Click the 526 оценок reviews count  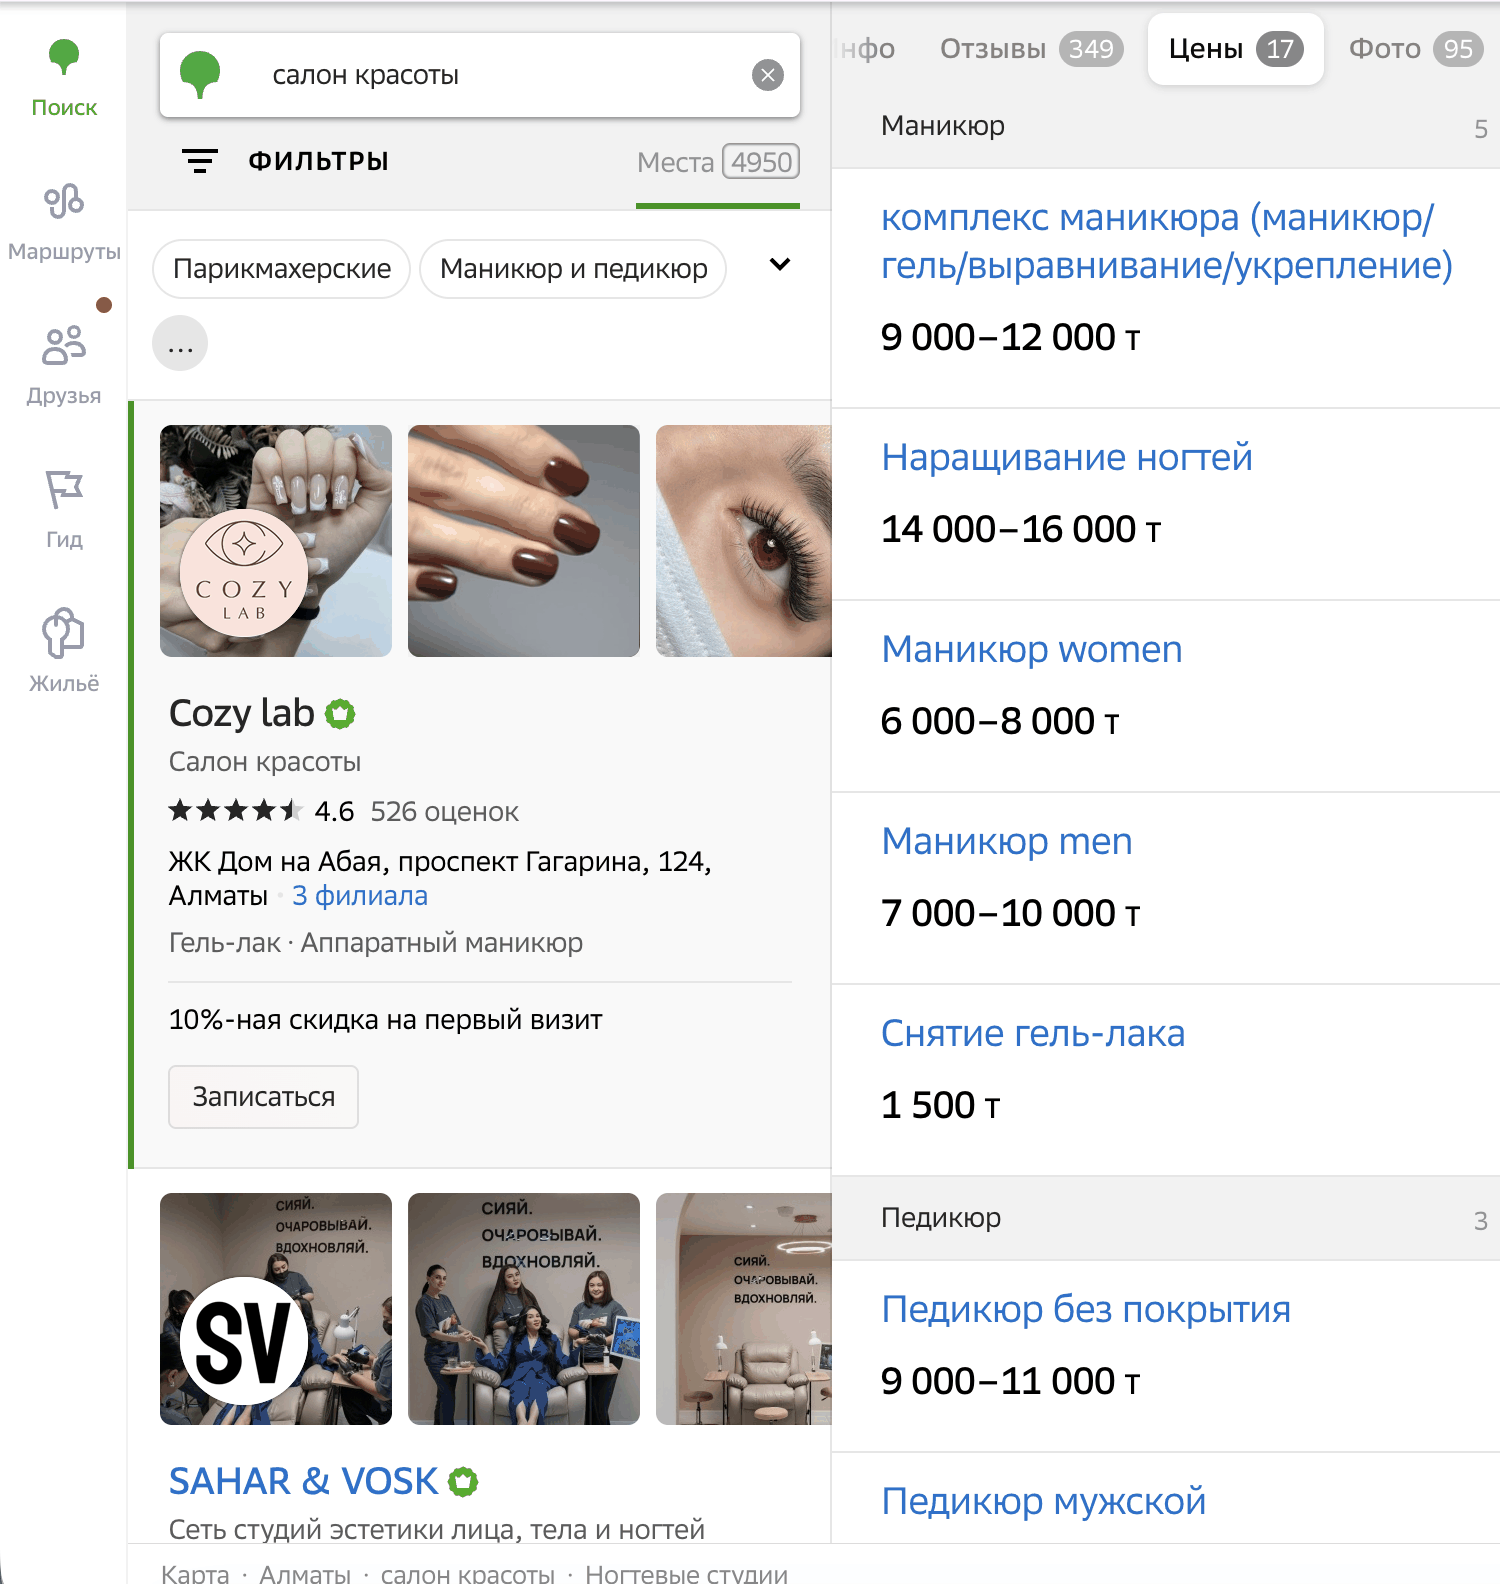pyautogui.click(x=445, y=812)
